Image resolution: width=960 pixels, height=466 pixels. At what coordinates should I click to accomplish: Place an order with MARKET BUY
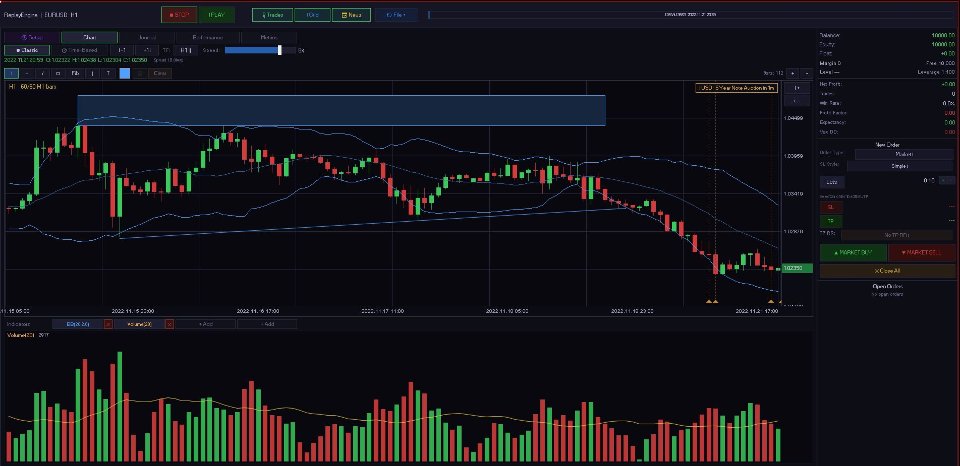pos(853,253)
